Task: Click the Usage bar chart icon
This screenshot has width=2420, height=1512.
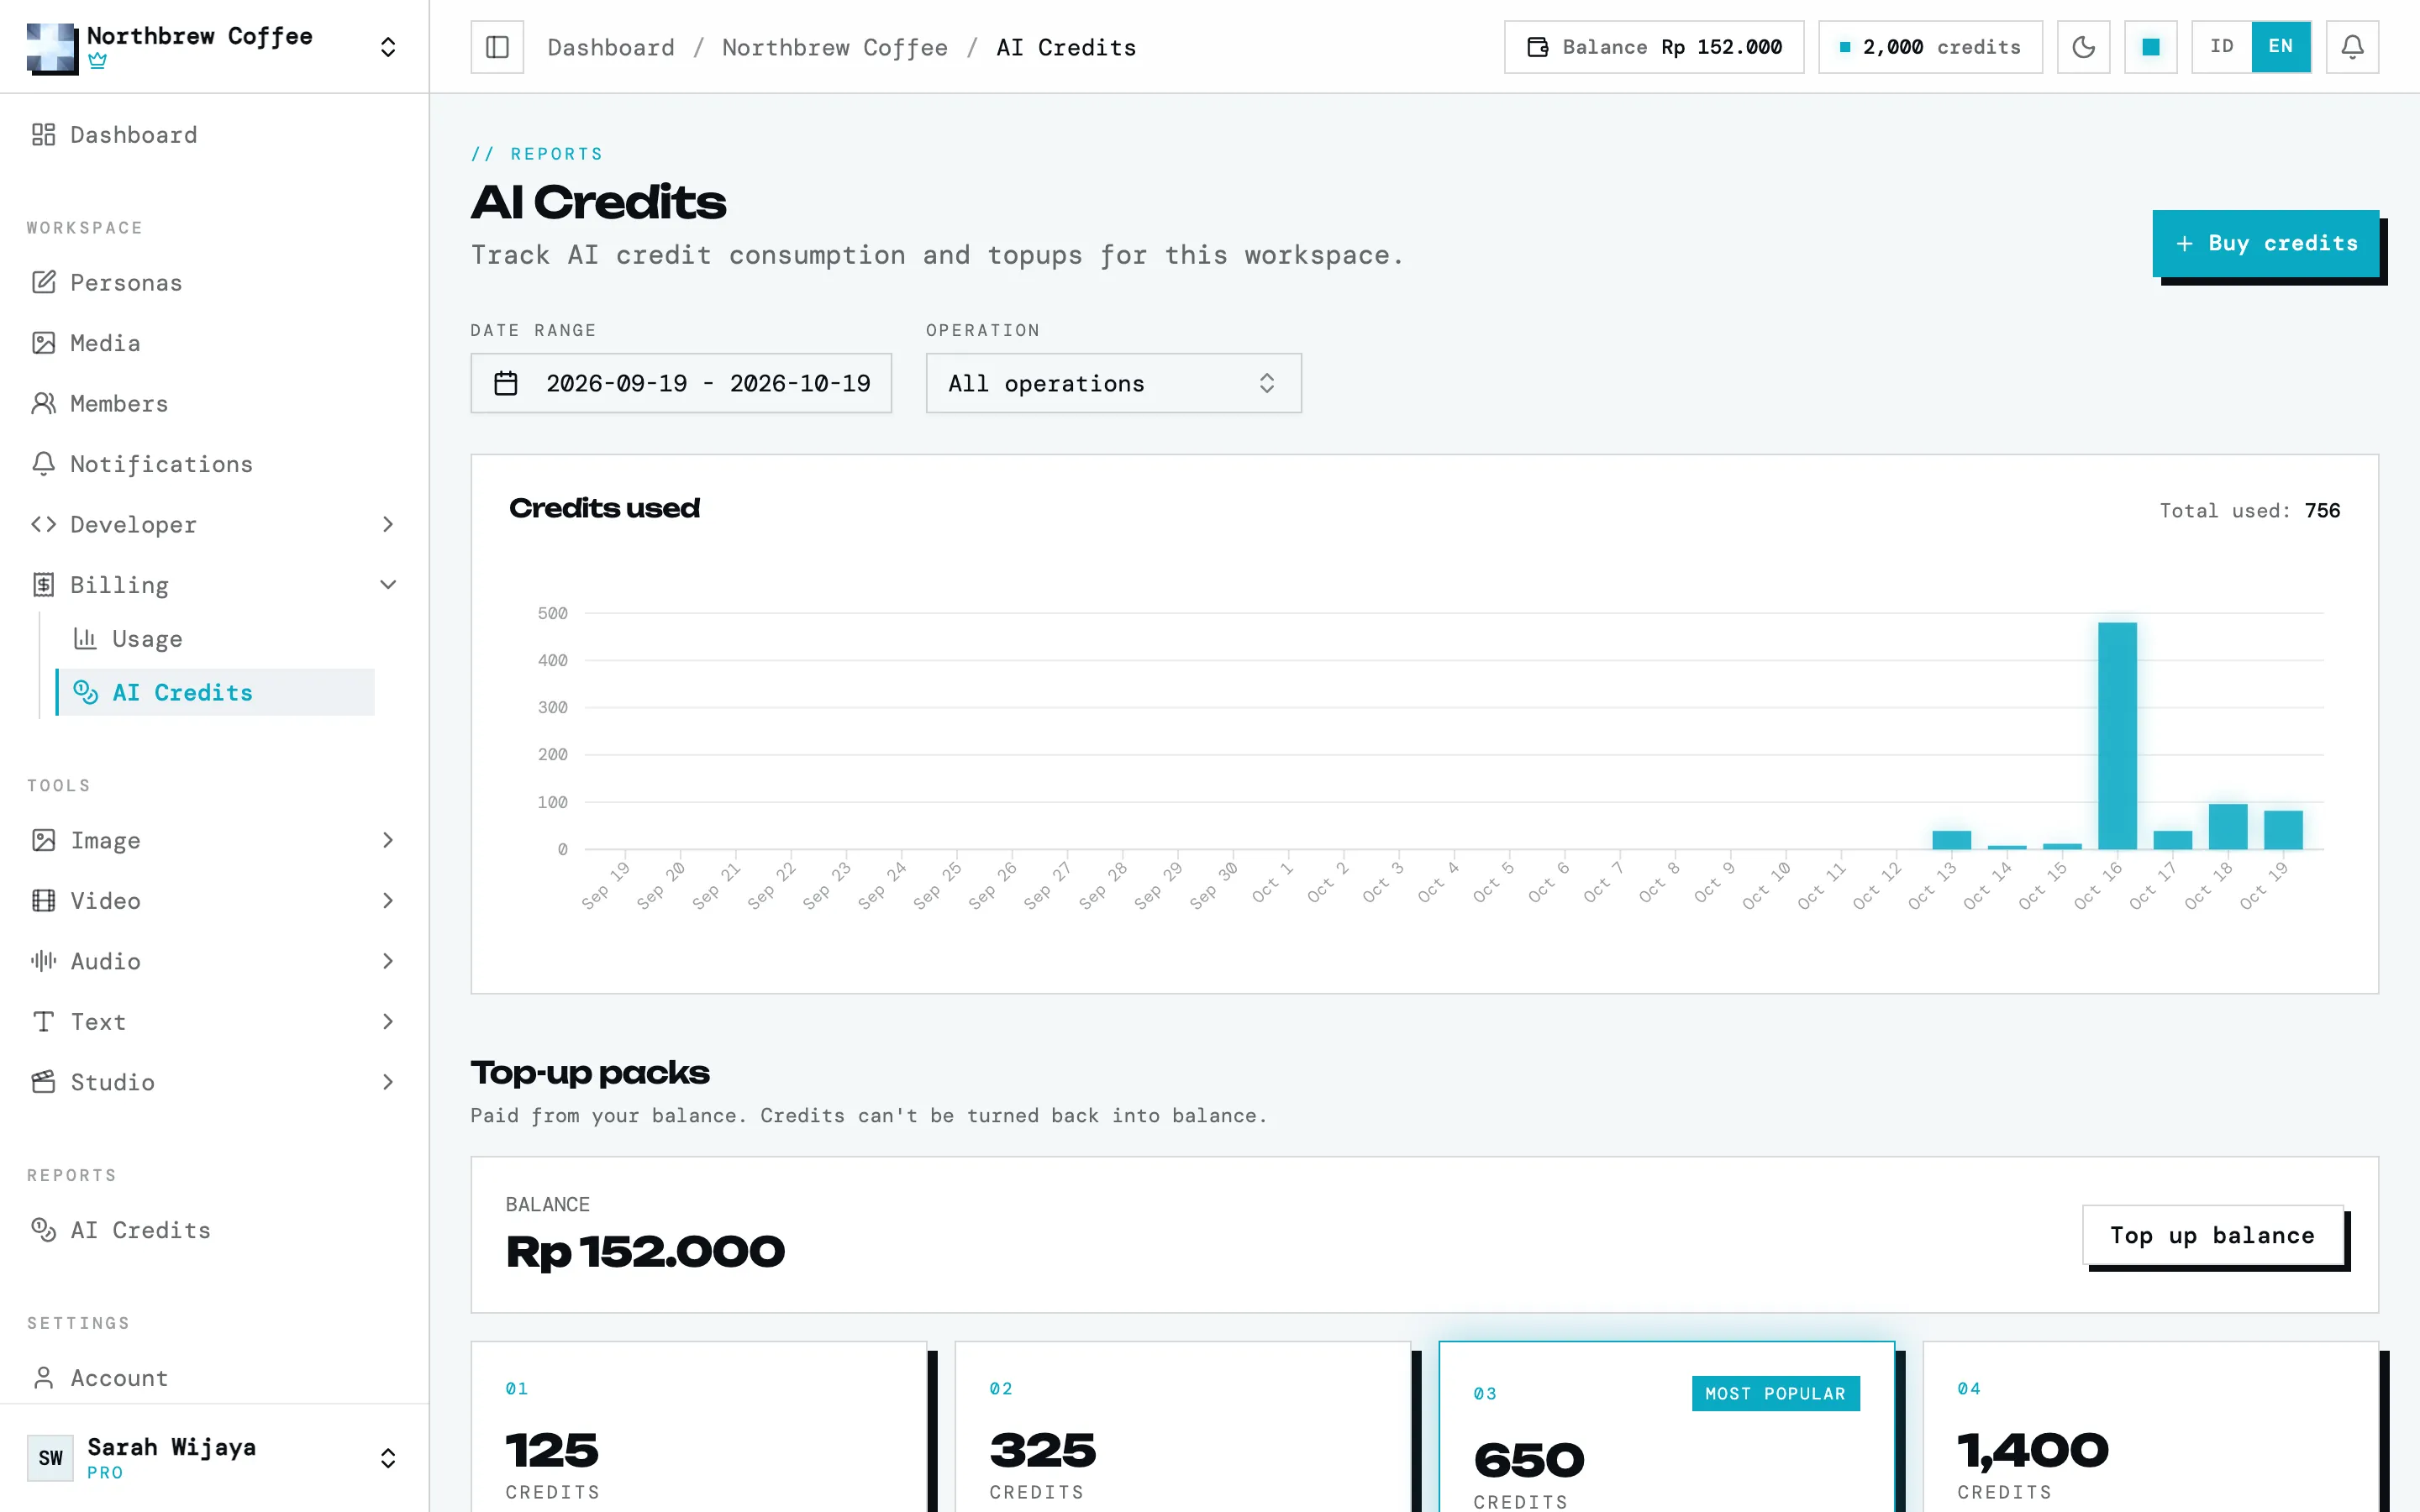Action: tap(85, 639)
